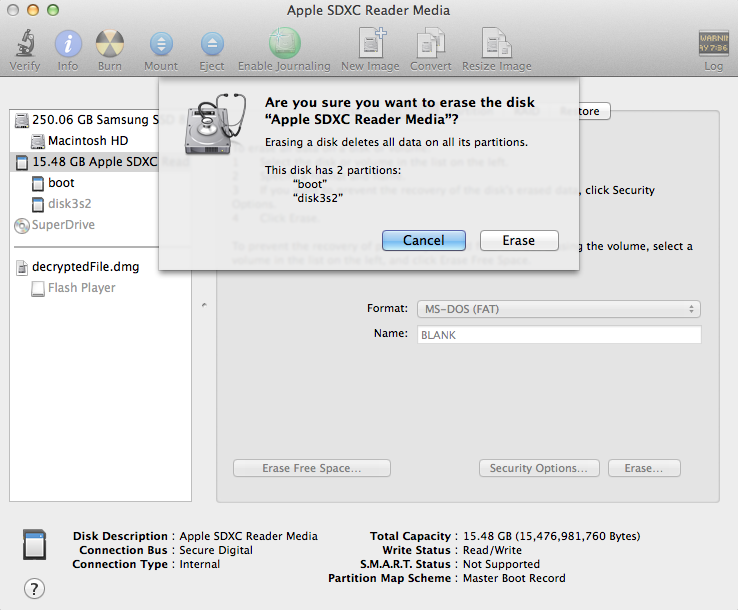Click the Erase… button in the pane
Viewport: 738px width, 610px height.
point(644,468)
